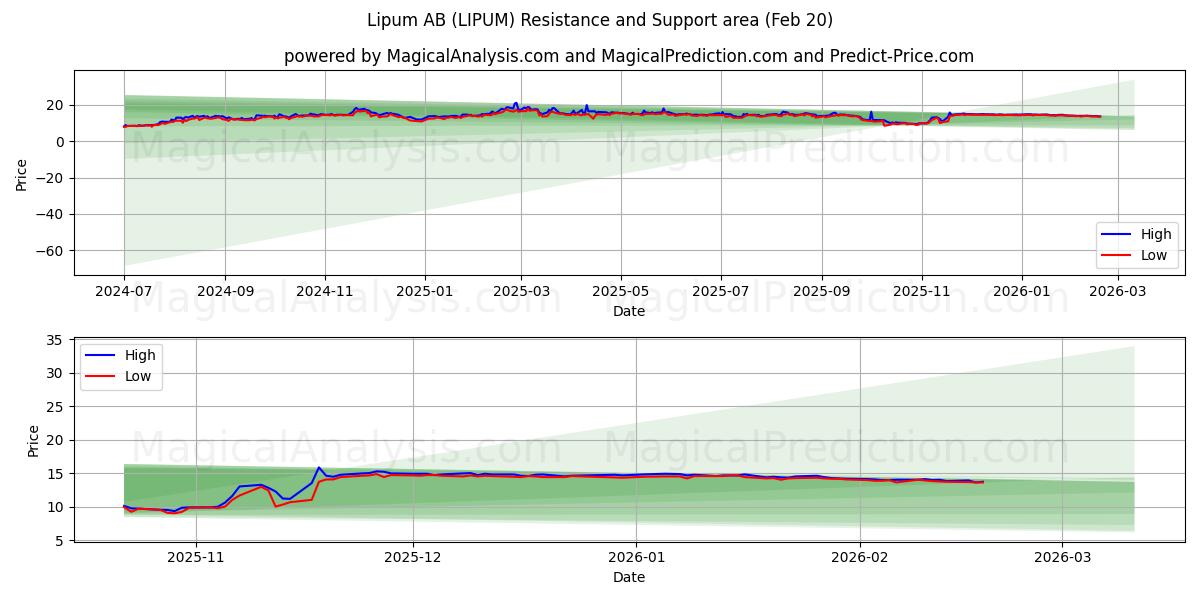Click the "30" price tick on bottom chart

tap(56, 373)
